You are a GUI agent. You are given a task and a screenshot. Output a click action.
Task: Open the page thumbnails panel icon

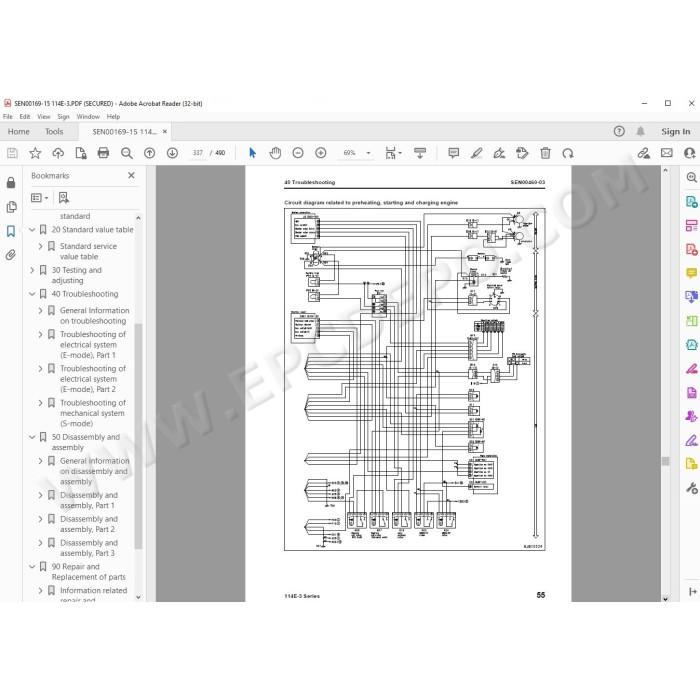(x=11, y=207)
